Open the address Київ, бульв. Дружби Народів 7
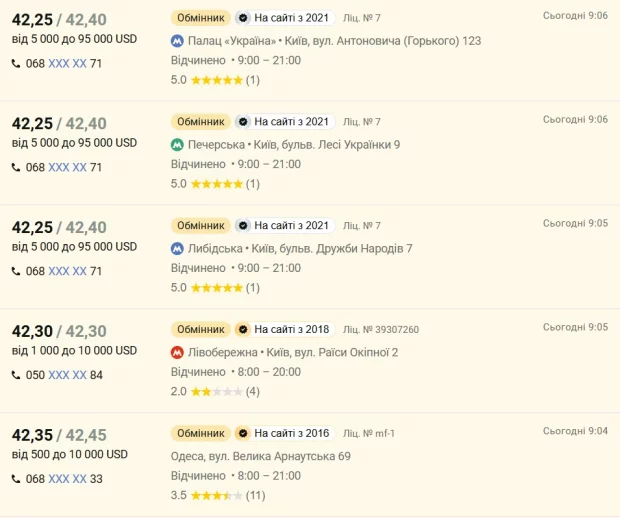620x518 pixels. (328, 249)
